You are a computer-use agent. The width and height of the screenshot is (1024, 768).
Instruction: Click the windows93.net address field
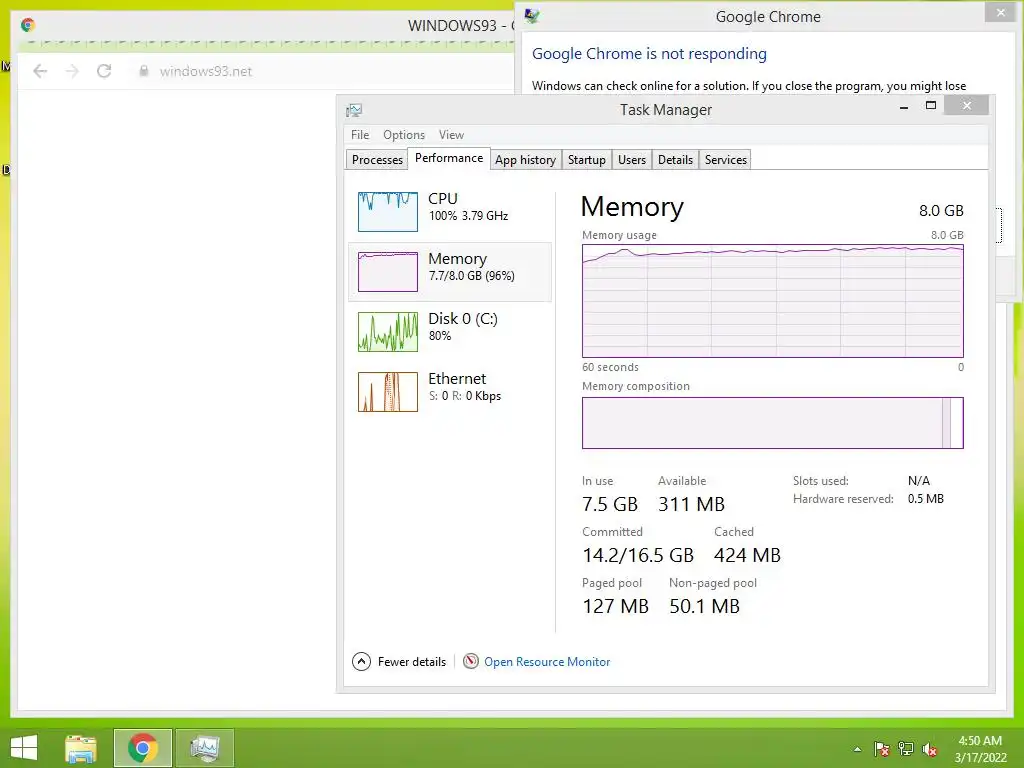pos(206,71)
